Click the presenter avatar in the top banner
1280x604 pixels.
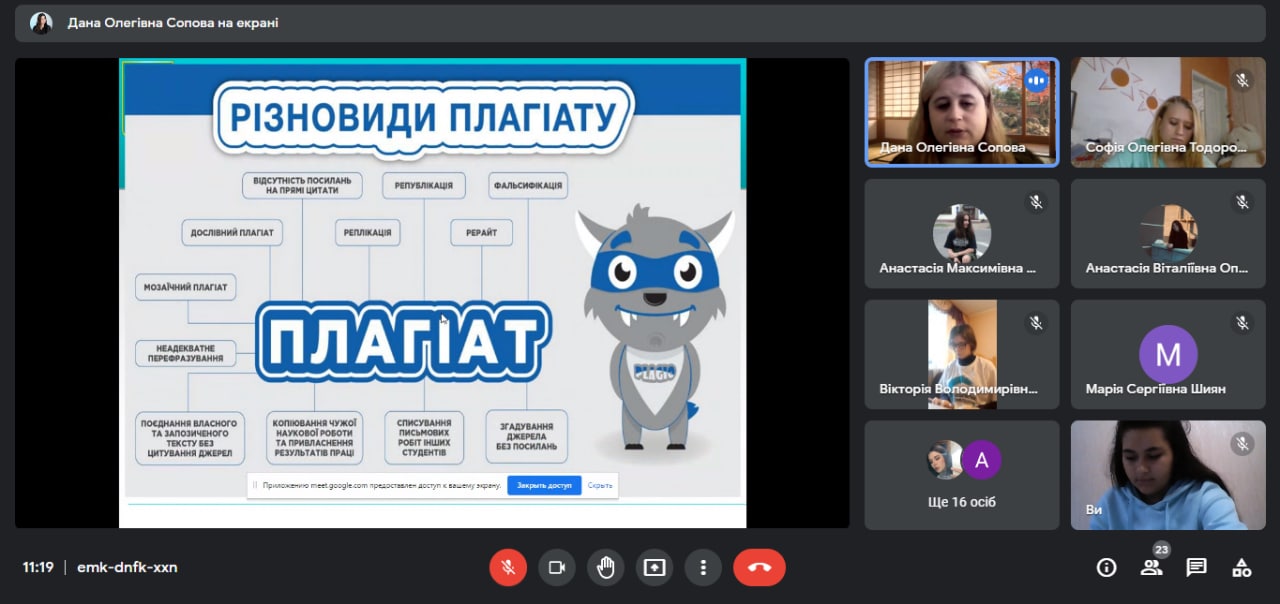(41, 23)
